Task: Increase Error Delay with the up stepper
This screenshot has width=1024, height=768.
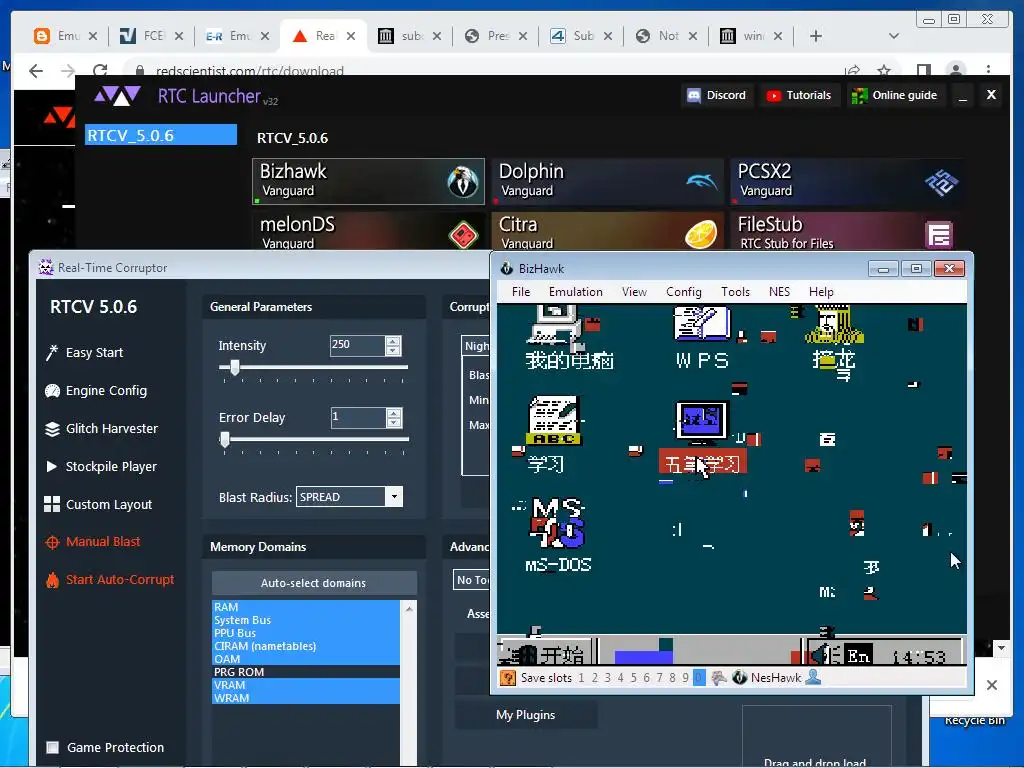Action: tap(394, 413)
